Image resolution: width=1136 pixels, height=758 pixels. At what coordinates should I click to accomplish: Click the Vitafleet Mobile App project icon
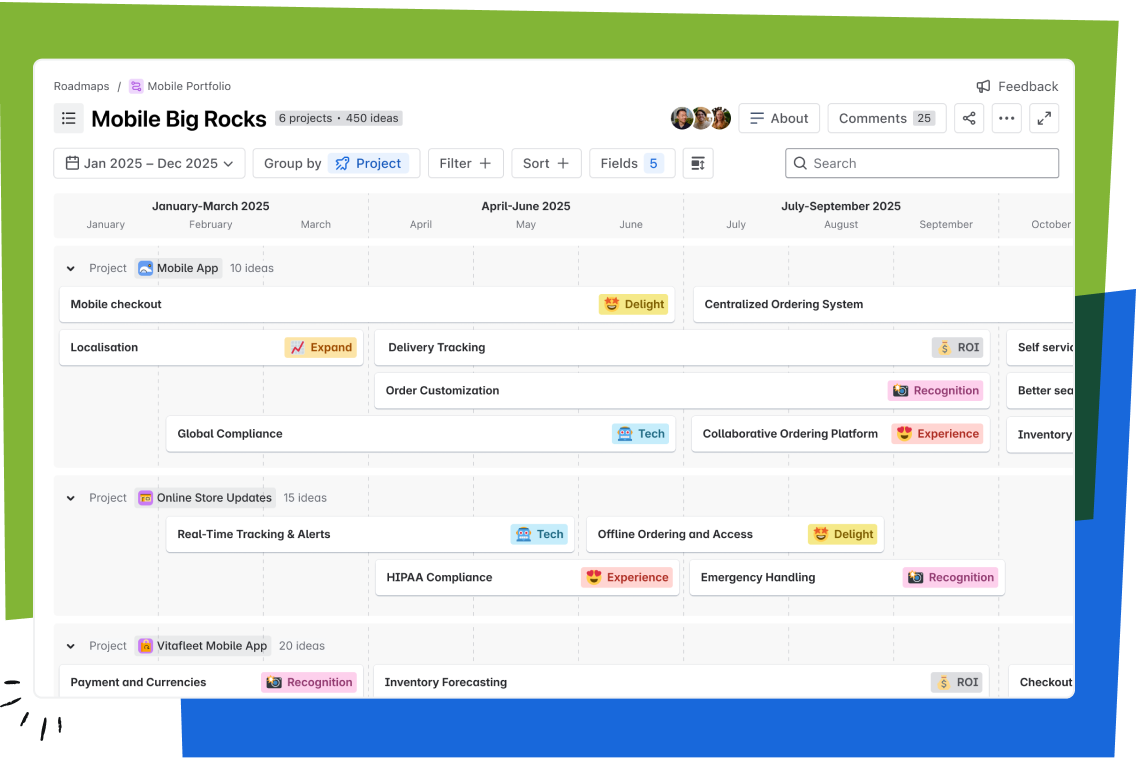[146, 646]
